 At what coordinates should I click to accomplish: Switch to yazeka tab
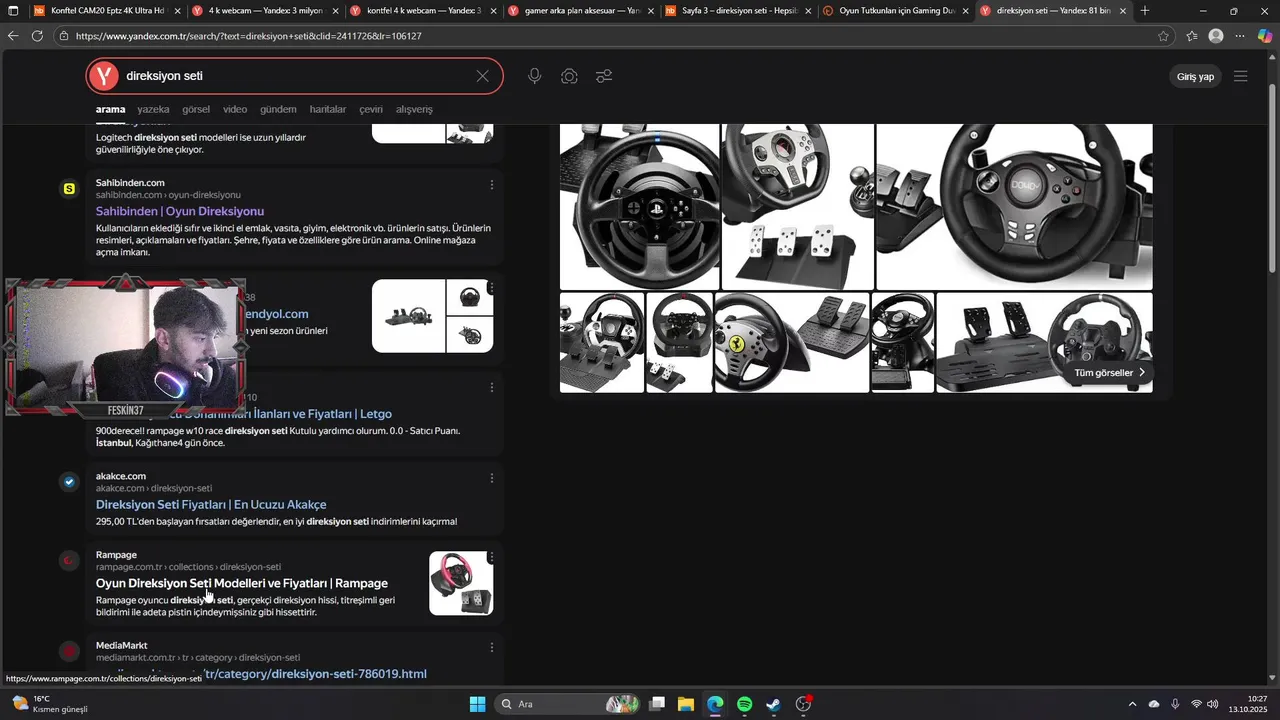(x=153, y=109)
